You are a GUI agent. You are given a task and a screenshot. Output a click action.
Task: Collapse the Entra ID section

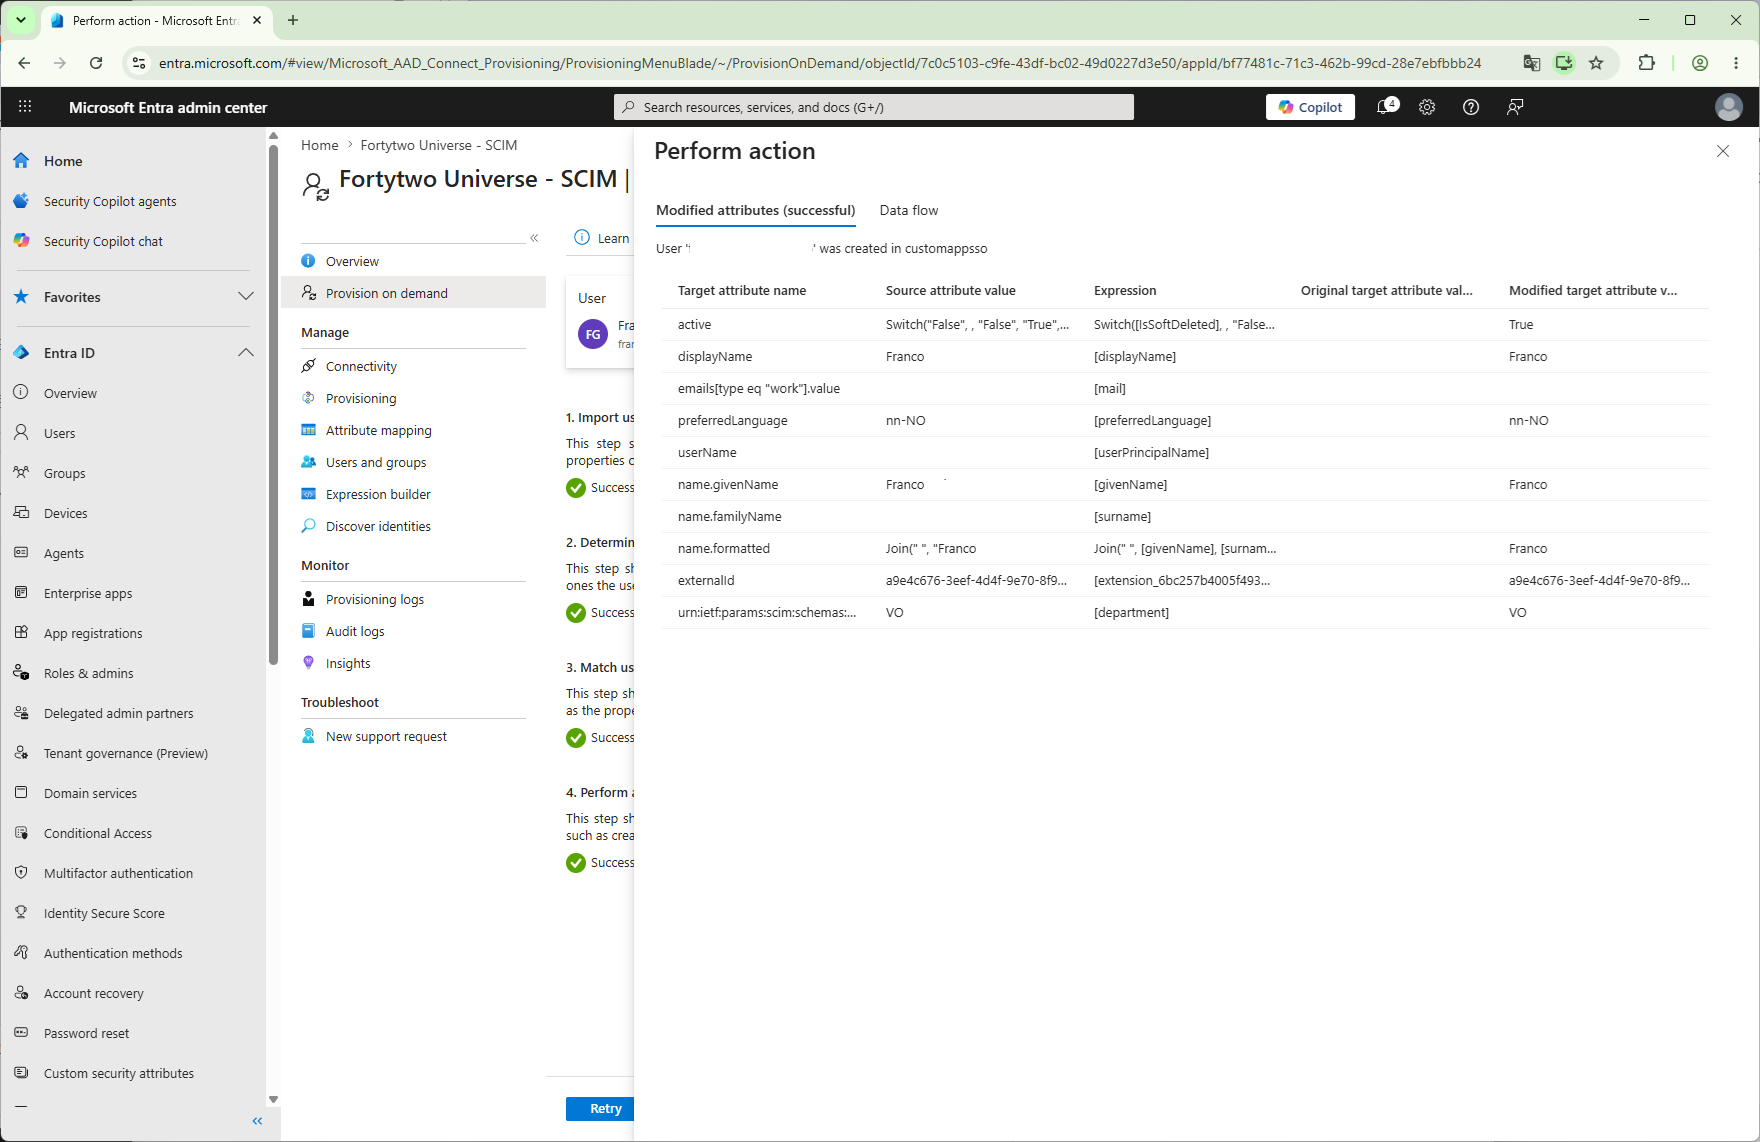pyautogui.click(x=246, y=353)
